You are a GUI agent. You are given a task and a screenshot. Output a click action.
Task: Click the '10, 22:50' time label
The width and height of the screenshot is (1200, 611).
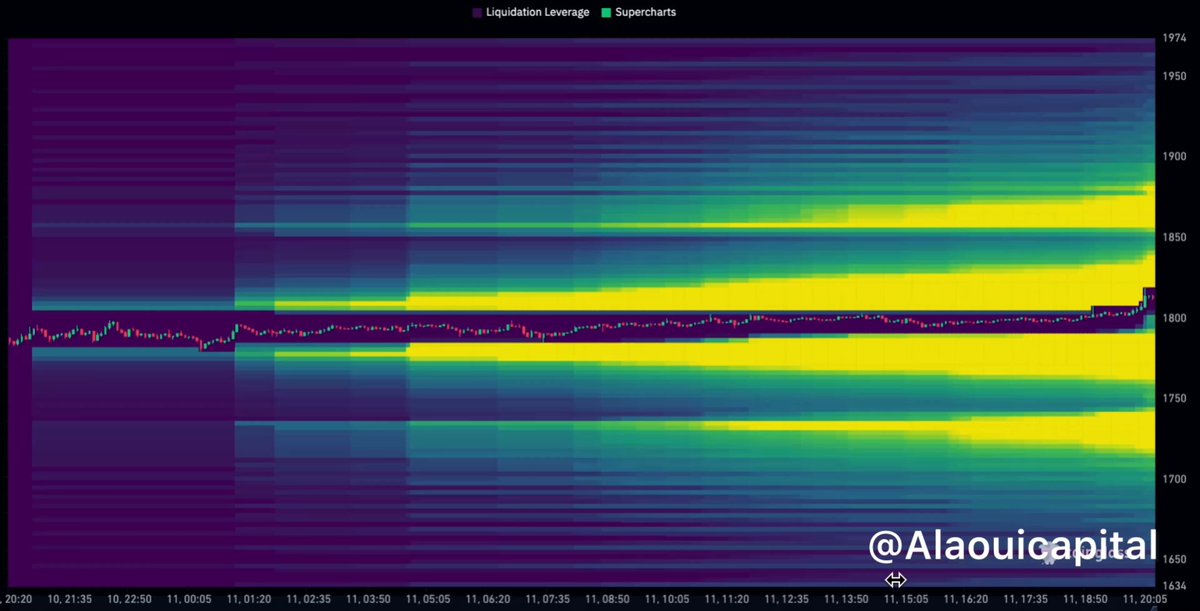point(131,599)
